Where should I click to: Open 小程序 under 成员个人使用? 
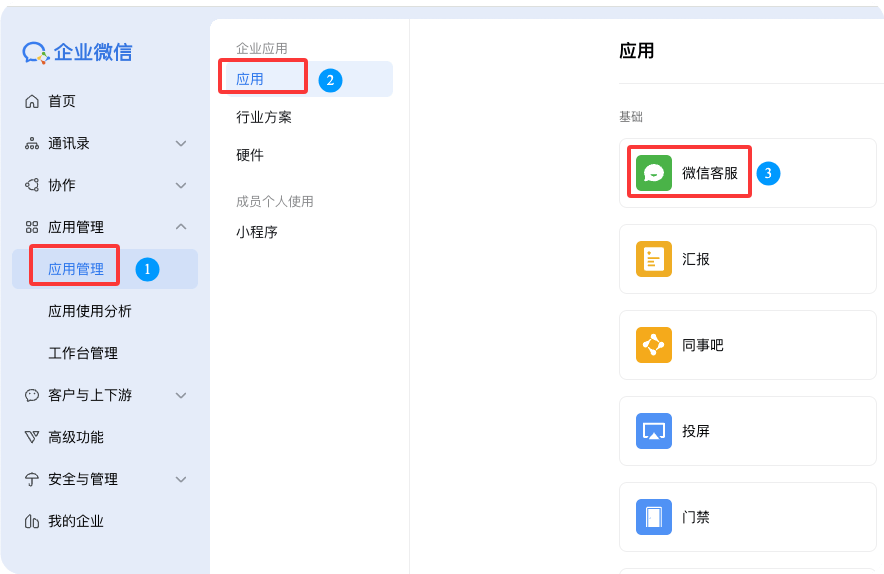(x=257, y=231)
